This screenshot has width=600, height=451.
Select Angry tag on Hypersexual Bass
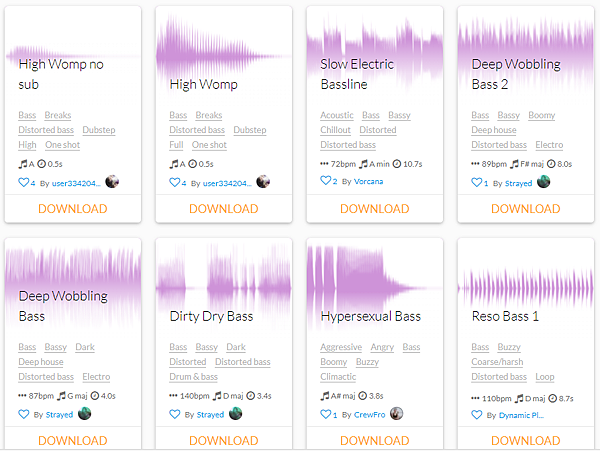(x=382, y=347)
